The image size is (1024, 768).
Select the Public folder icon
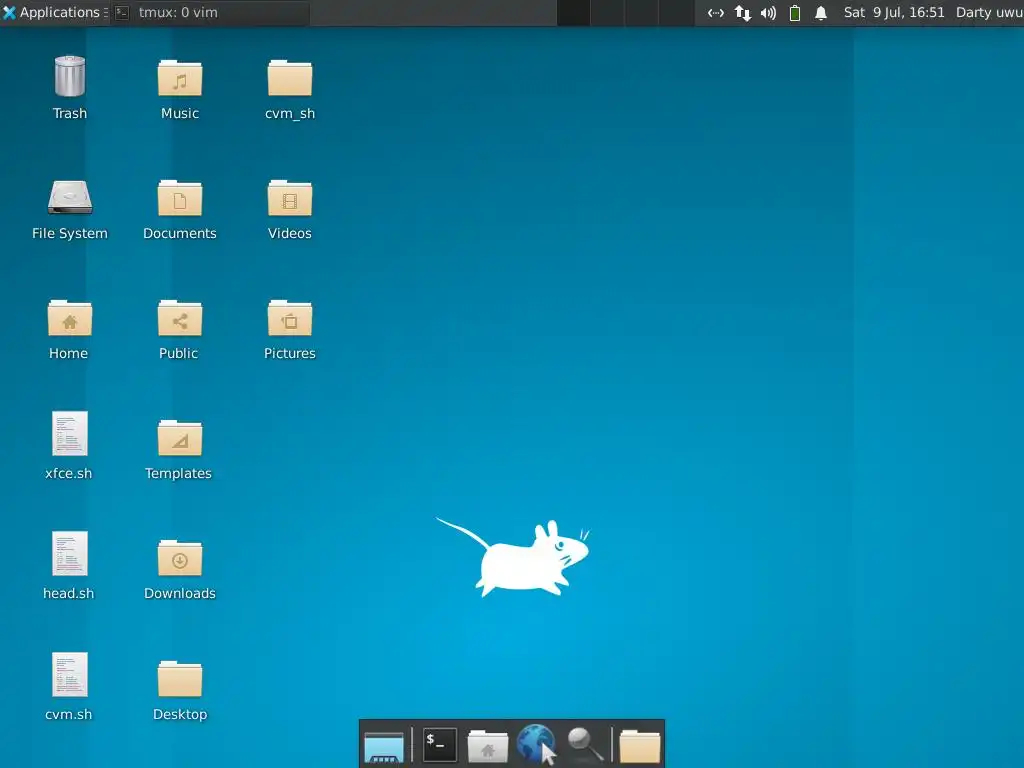pos(180,319)
